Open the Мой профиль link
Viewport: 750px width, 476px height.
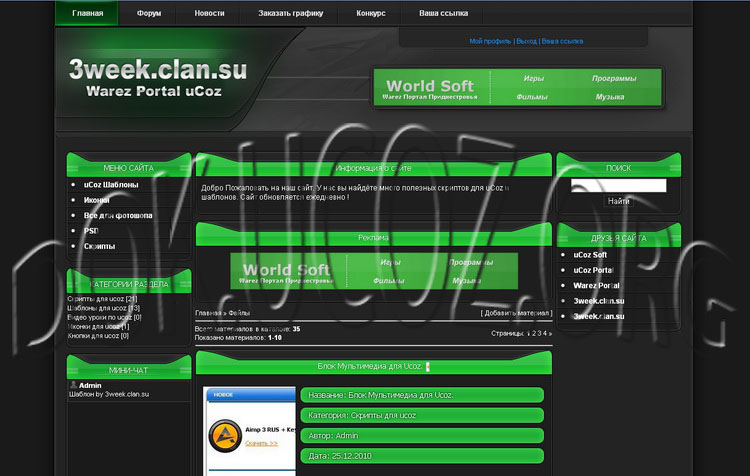[x=490, y=41]
